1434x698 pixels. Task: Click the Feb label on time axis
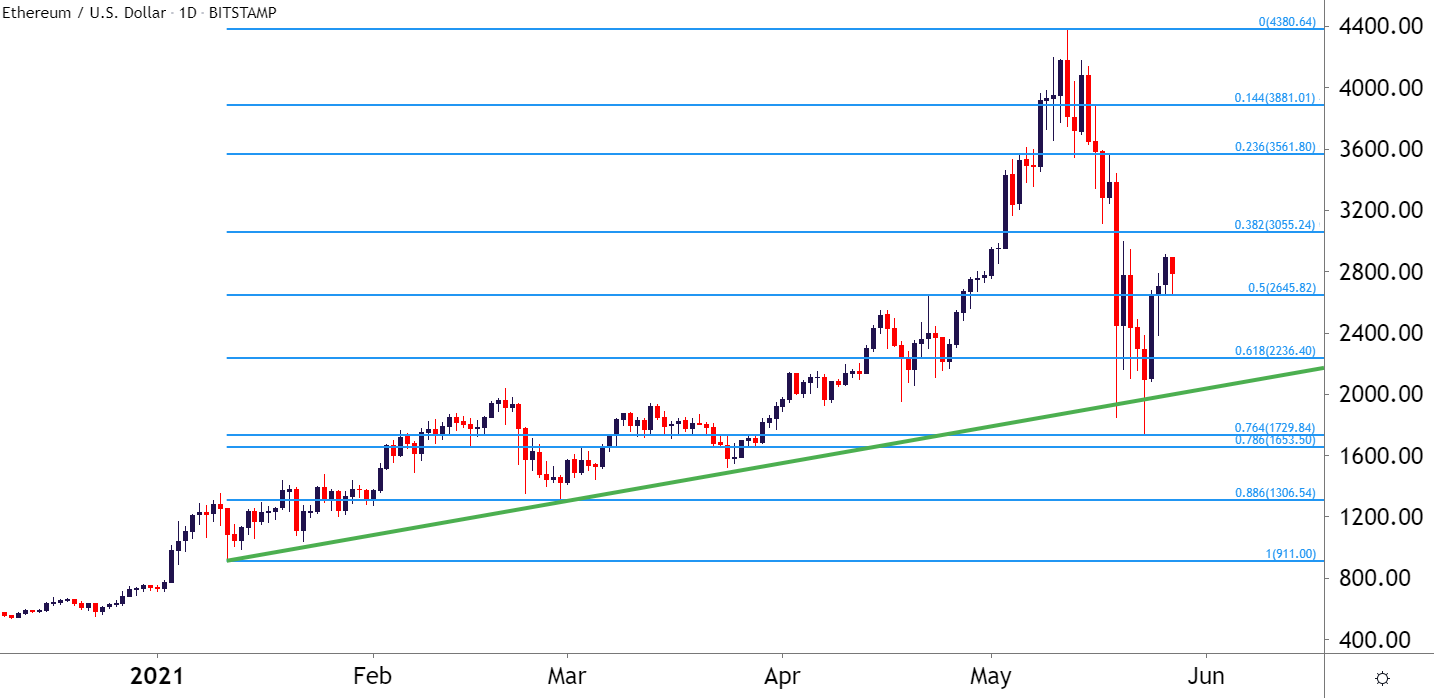click(373, 676)
